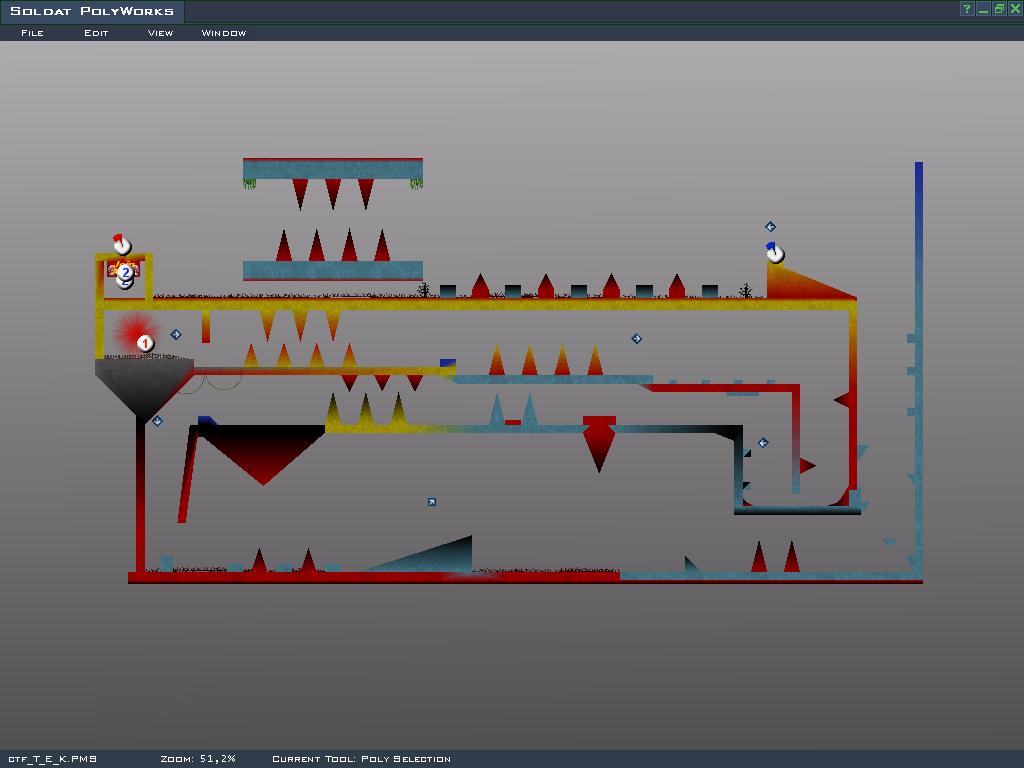Open the Edit menu
Image resolution: width=1024 pixels, height=768 pixels.
tap(96, 32)
